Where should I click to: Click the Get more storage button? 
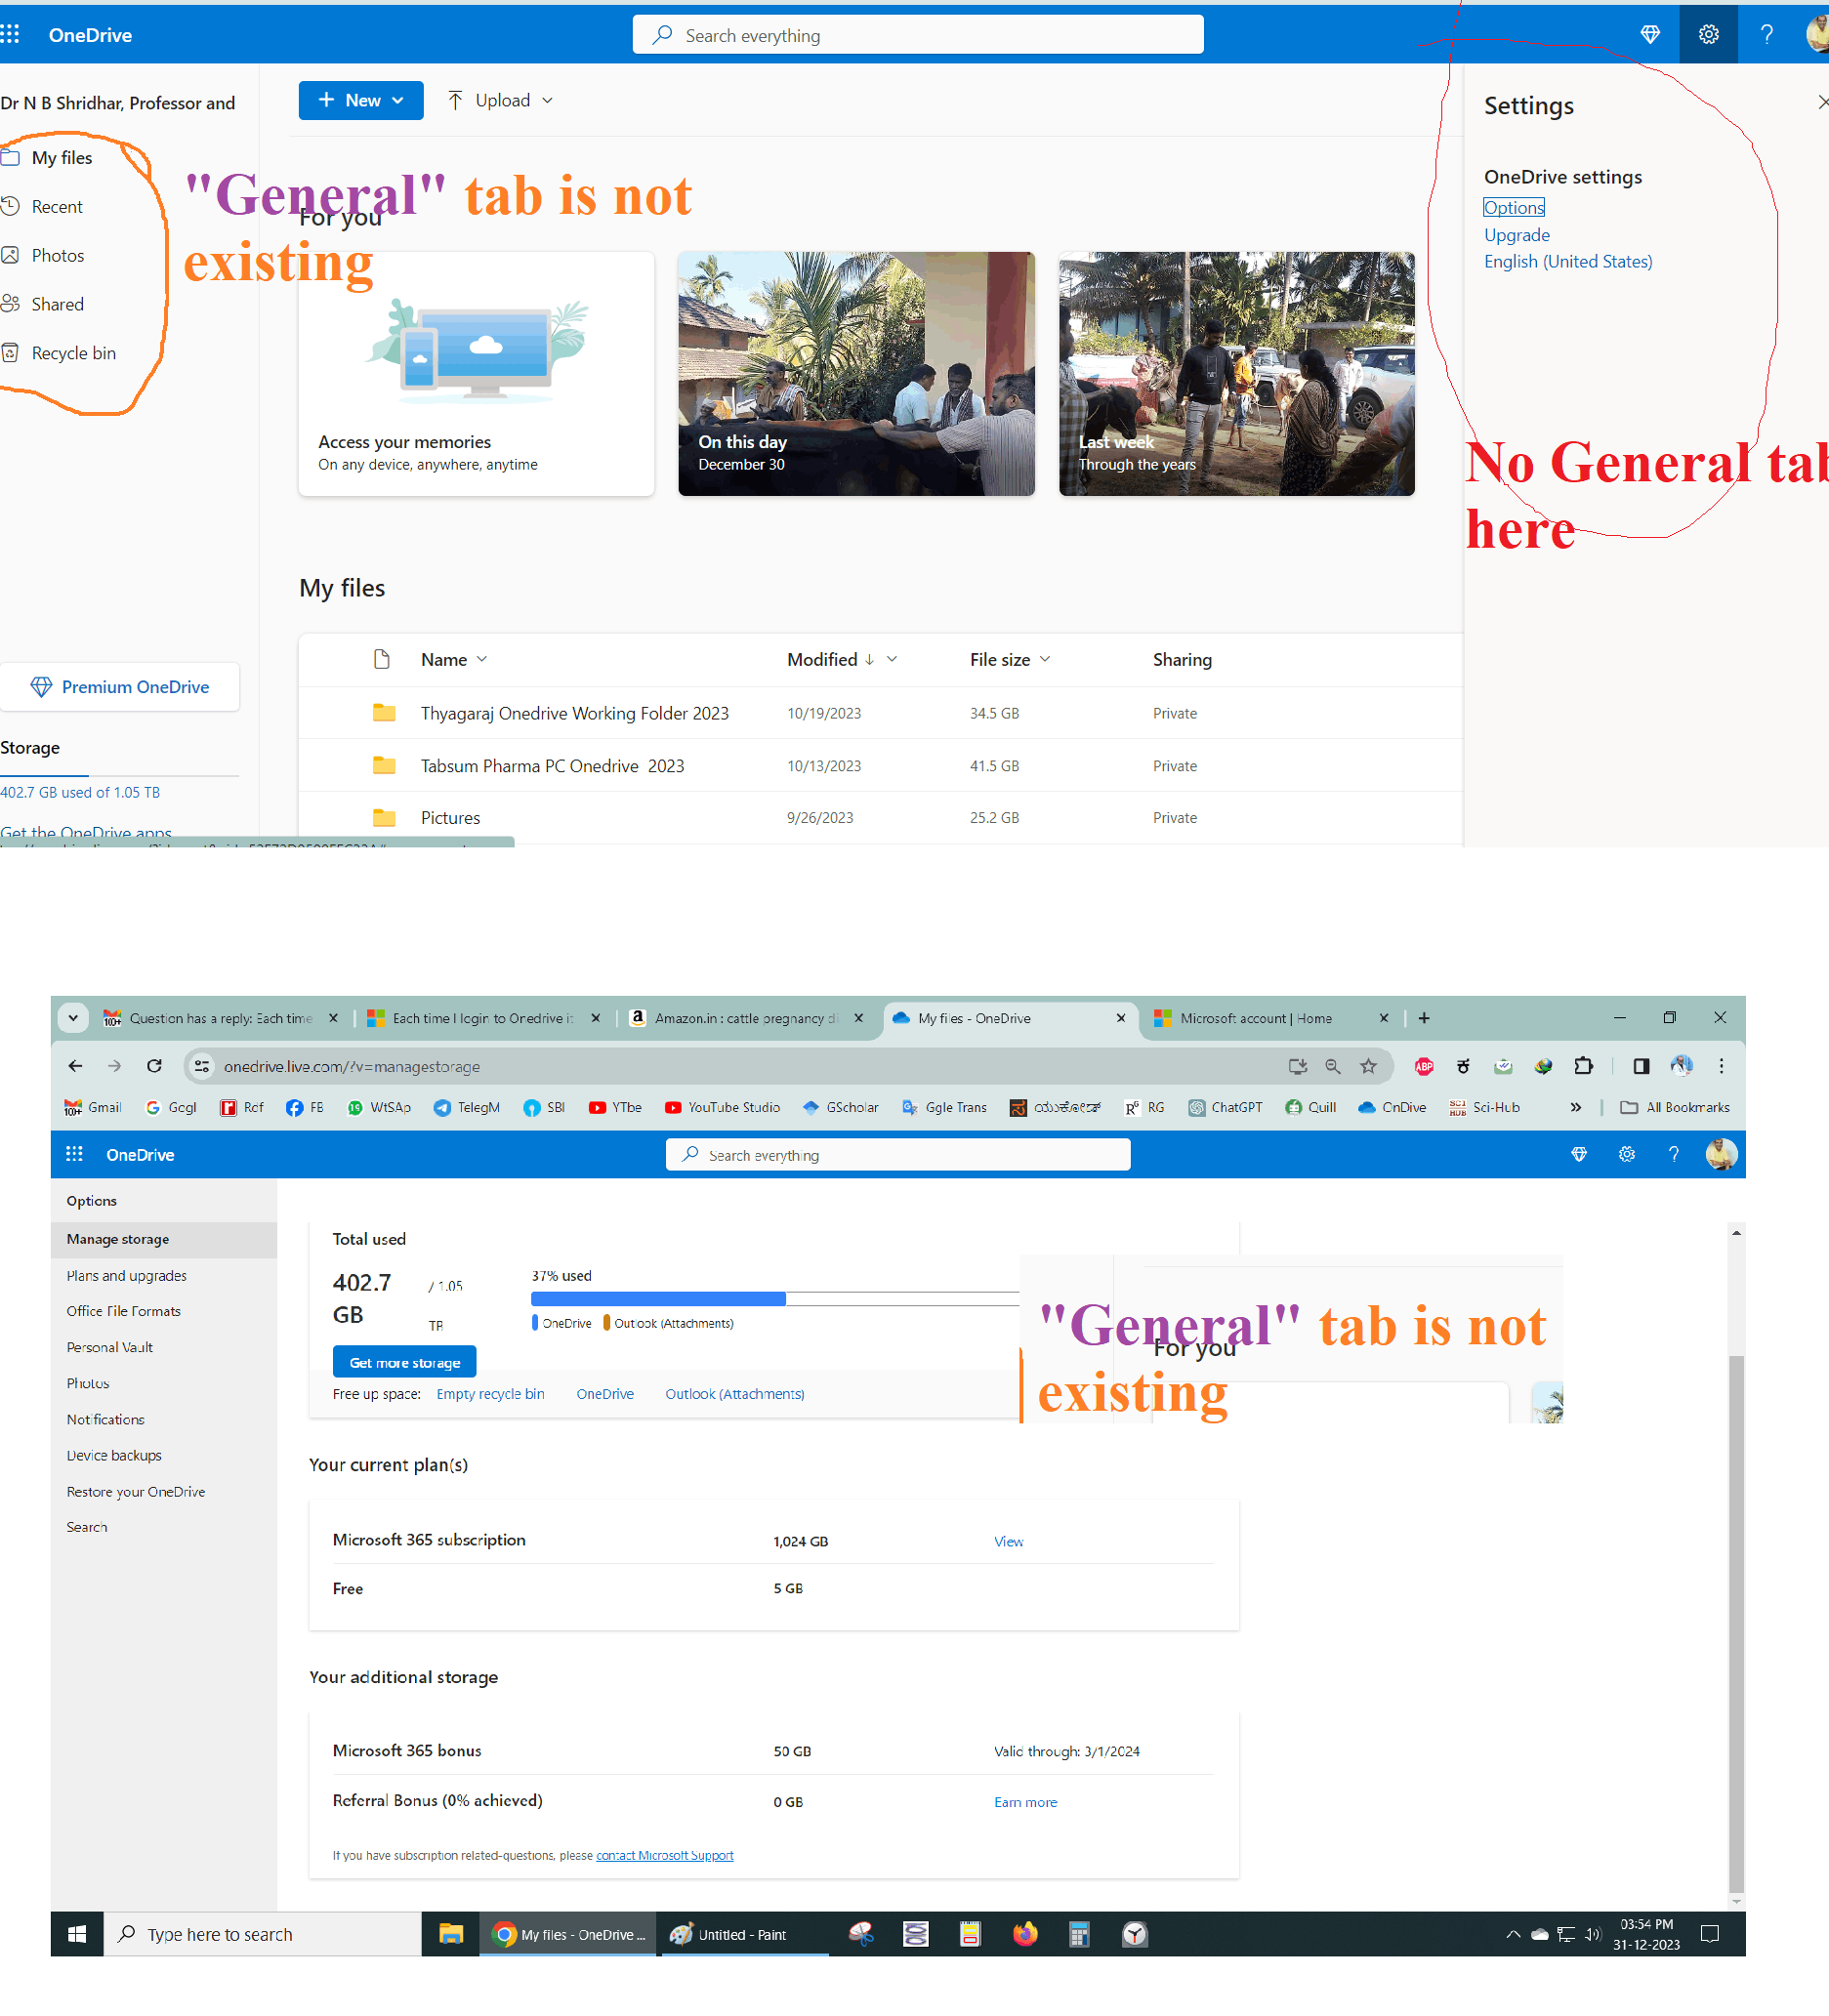(x=404, y=1361)
